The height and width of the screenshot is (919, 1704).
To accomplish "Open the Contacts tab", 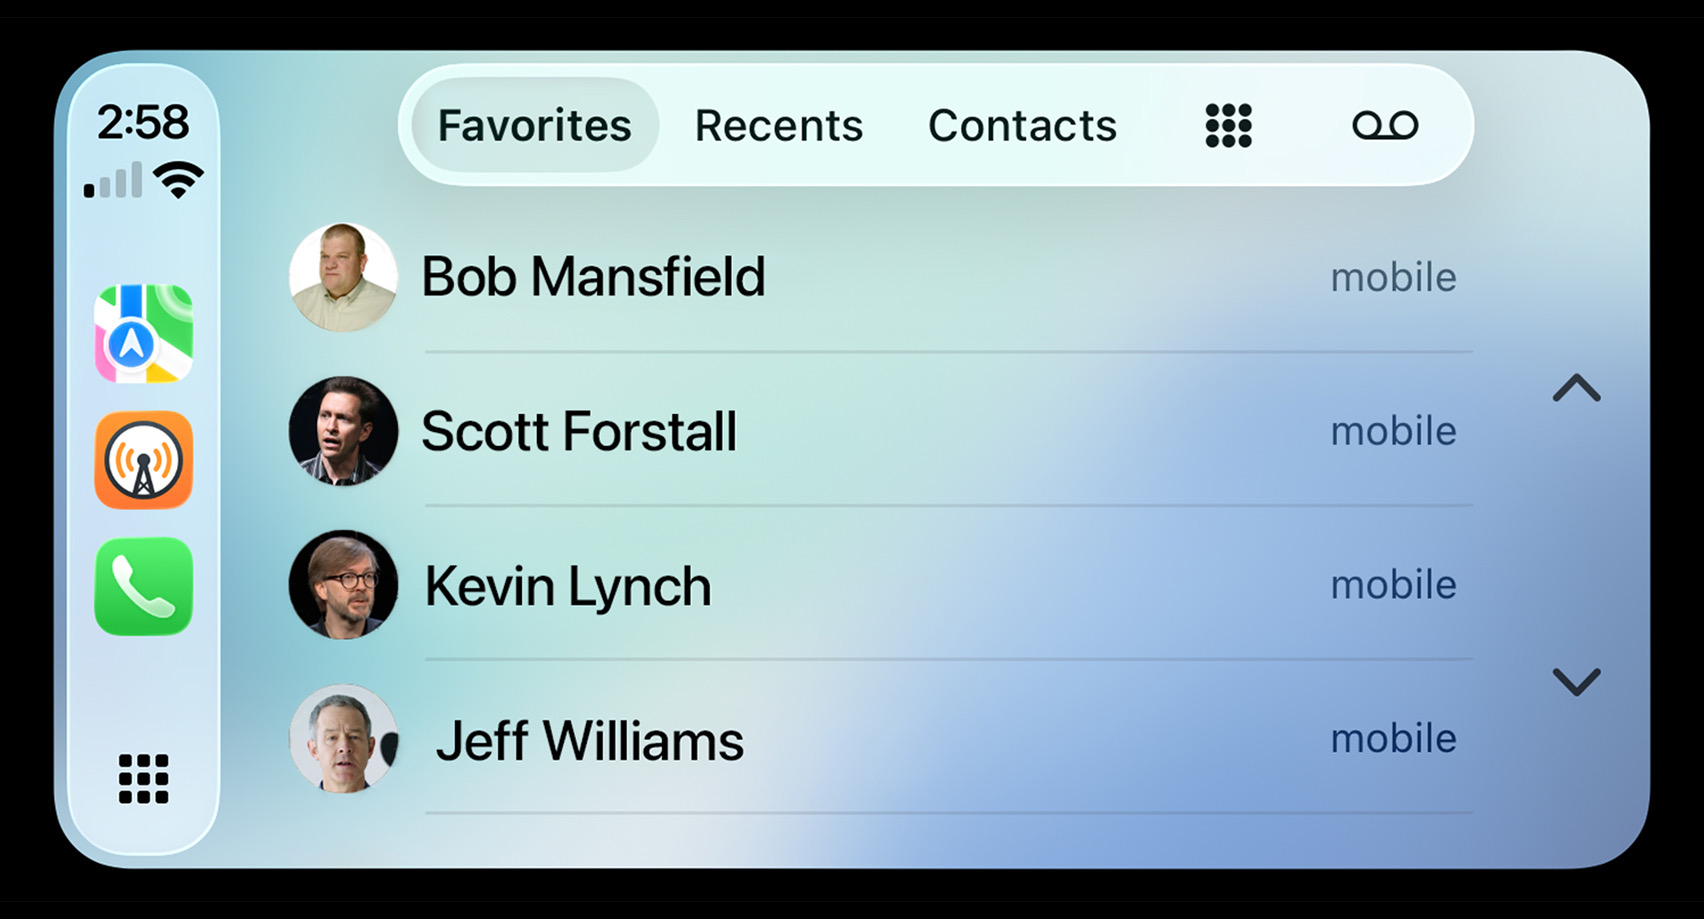I will [1022, 126].
